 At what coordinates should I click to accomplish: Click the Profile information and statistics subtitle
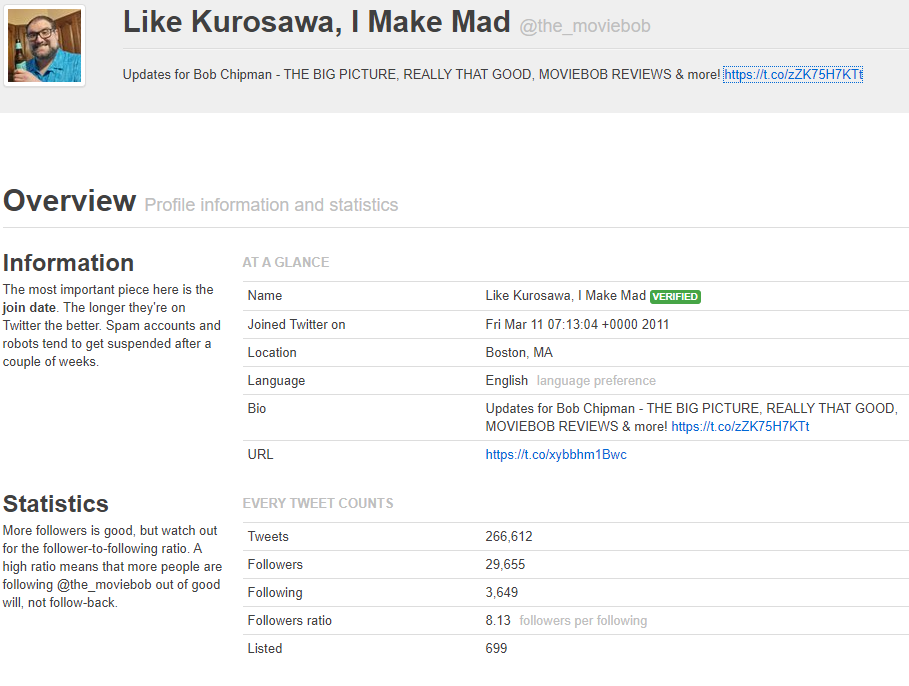click(x=271, y=205)
